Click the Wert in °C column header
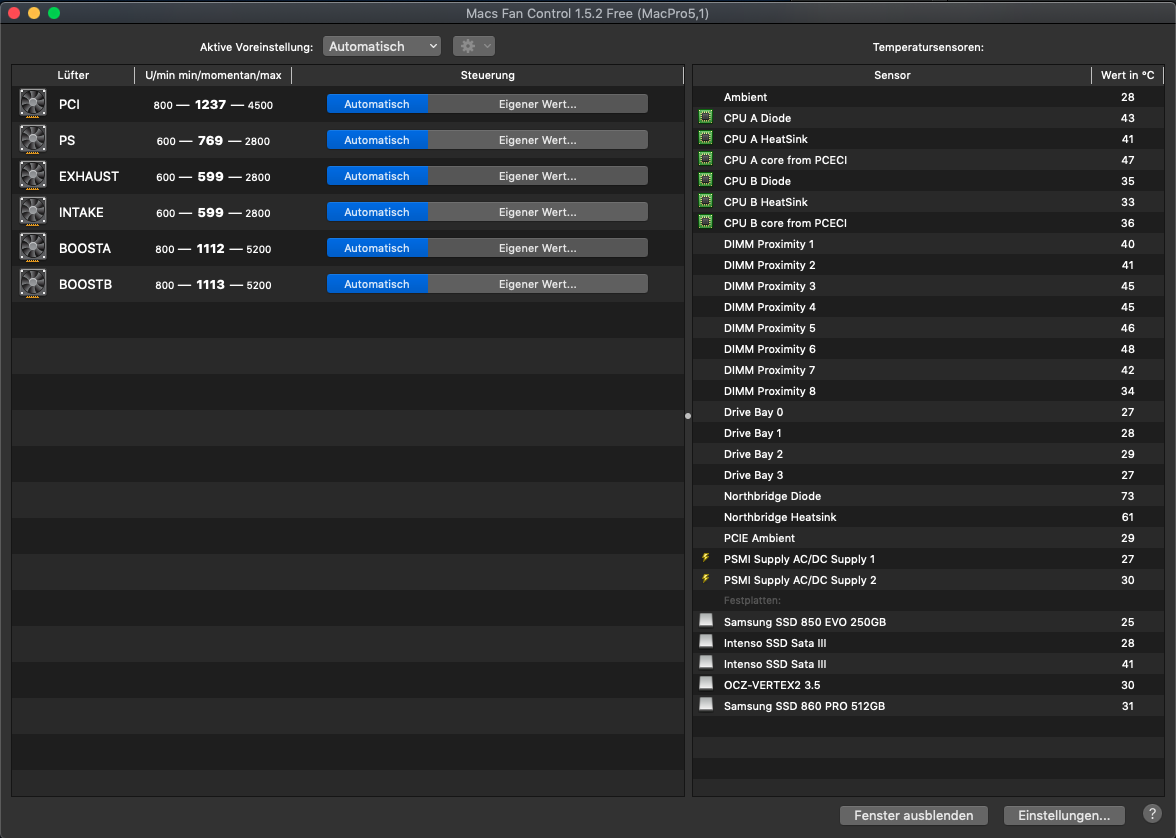The image size is (1176, 838). click(1127, 75)
